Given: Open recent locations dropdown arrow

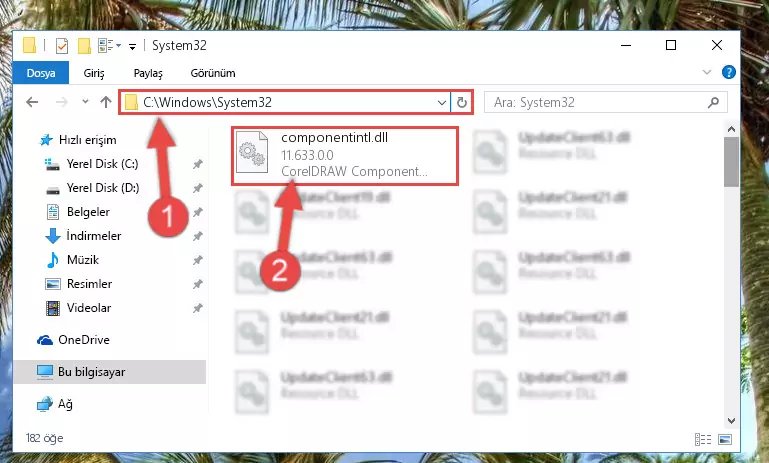Looking at the screenshot, I should point(85,102).
